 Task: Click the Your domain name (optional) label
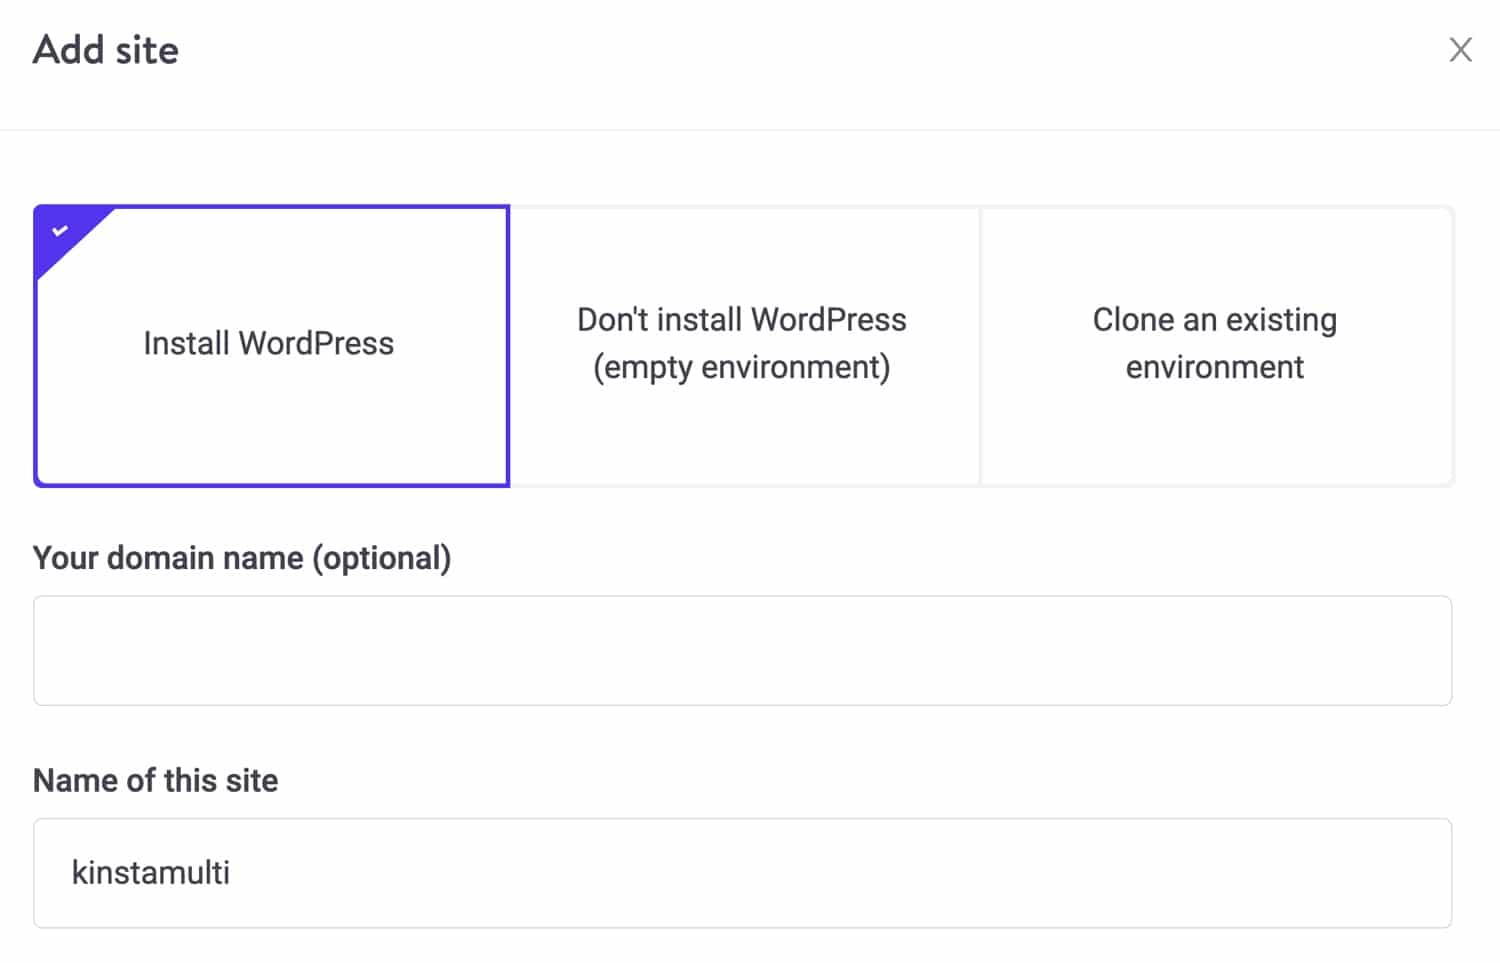[242, 558]
